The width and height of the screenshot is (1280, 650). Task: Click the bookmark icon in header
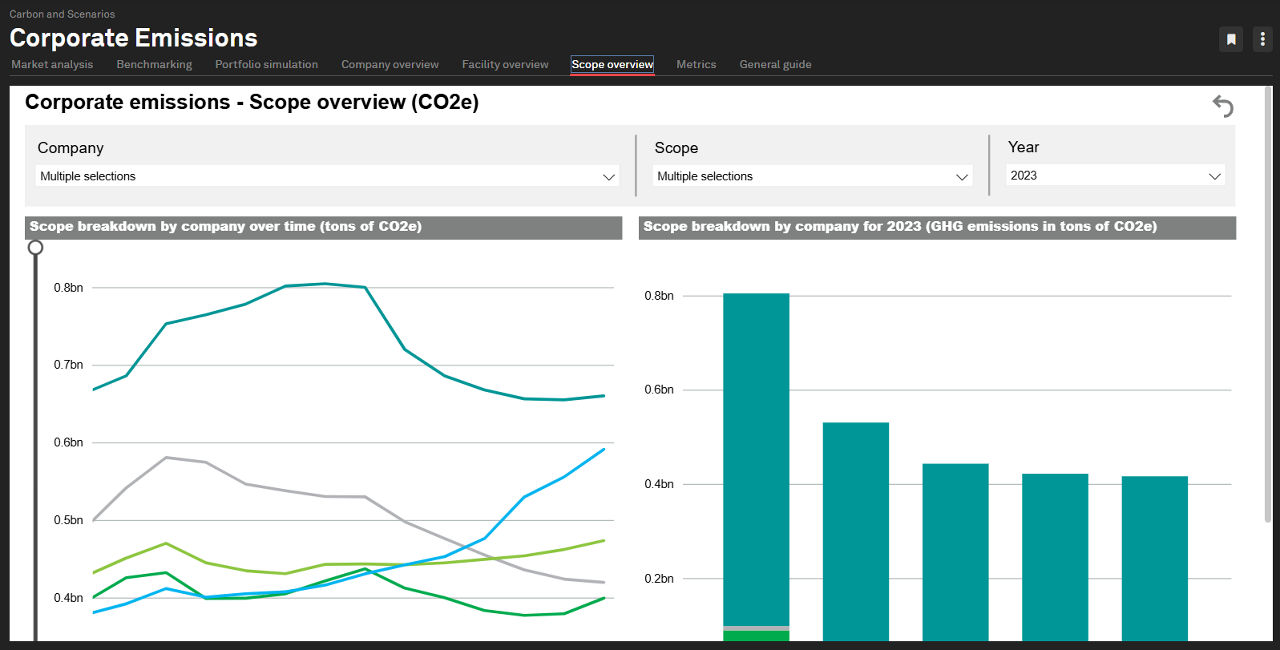click(x=1231, y=39)
